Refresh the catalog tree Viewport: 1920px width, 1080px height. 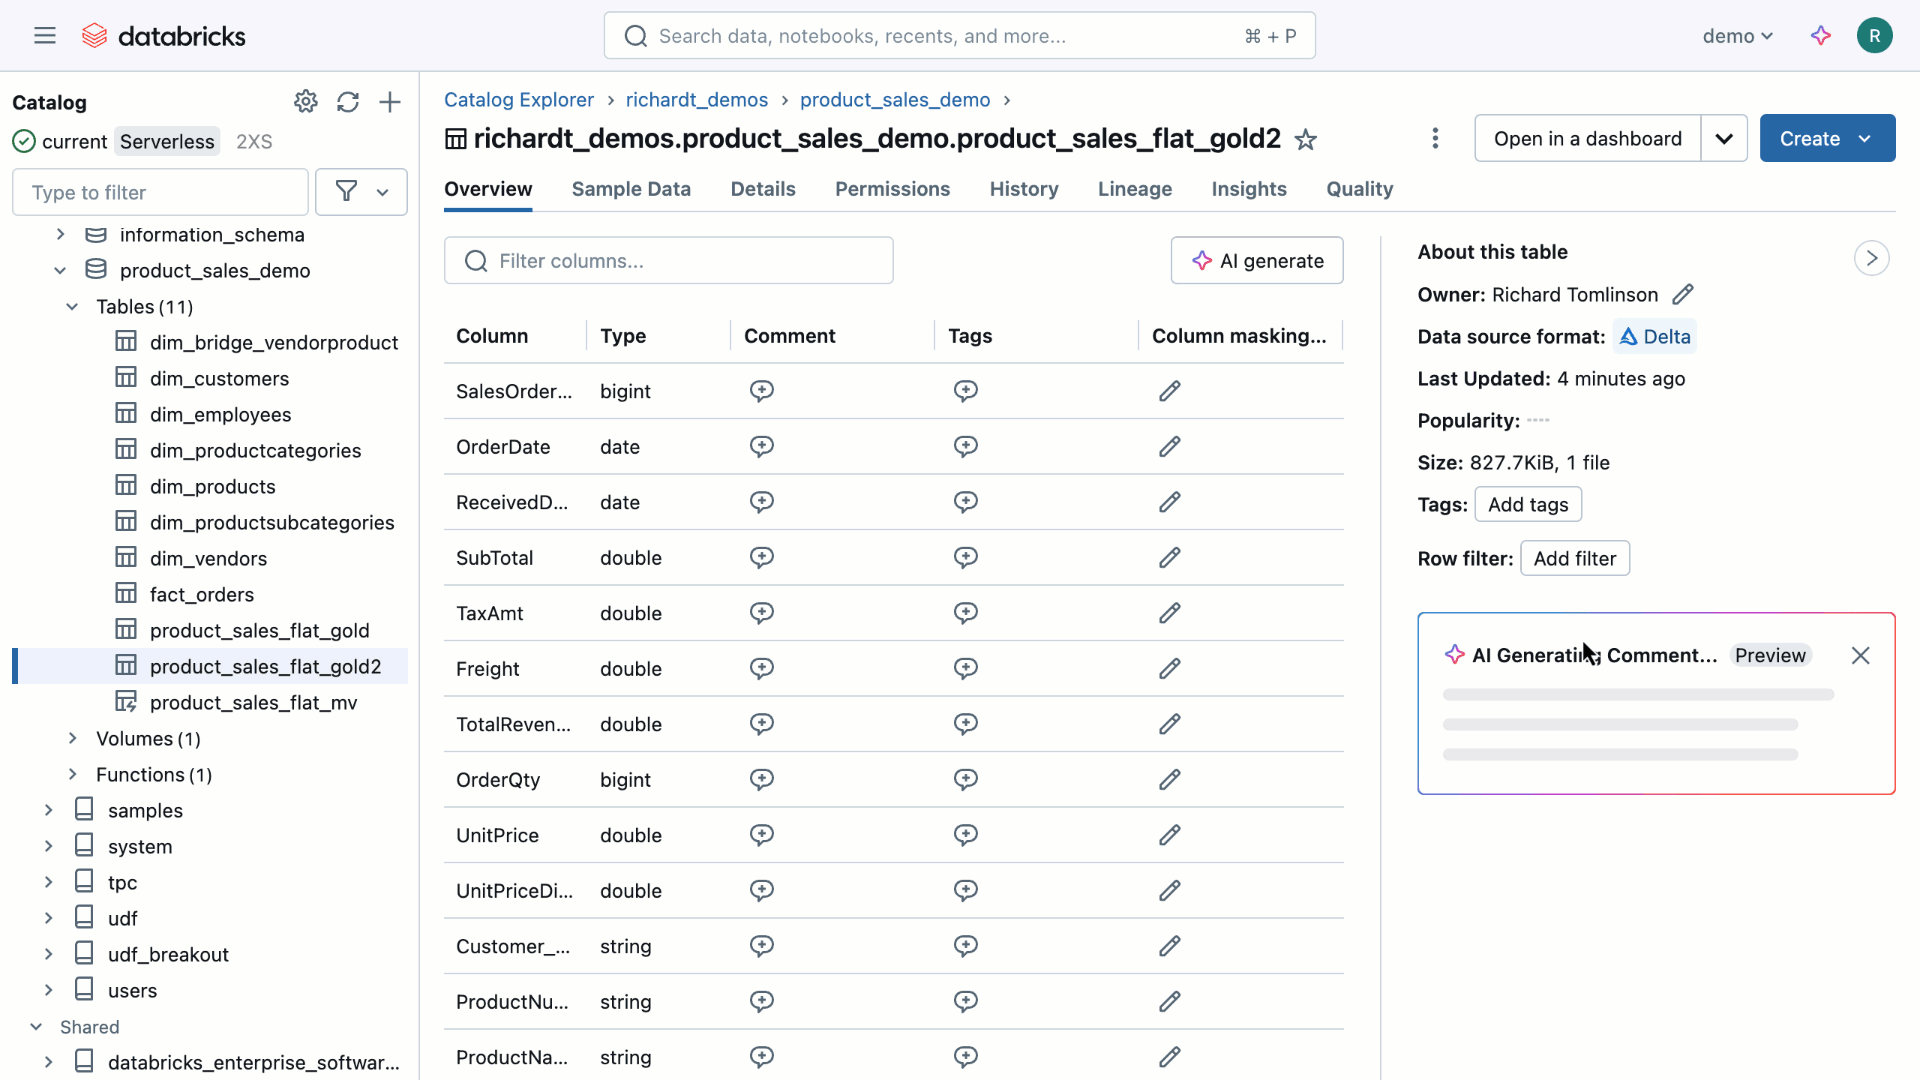point(347,101)
